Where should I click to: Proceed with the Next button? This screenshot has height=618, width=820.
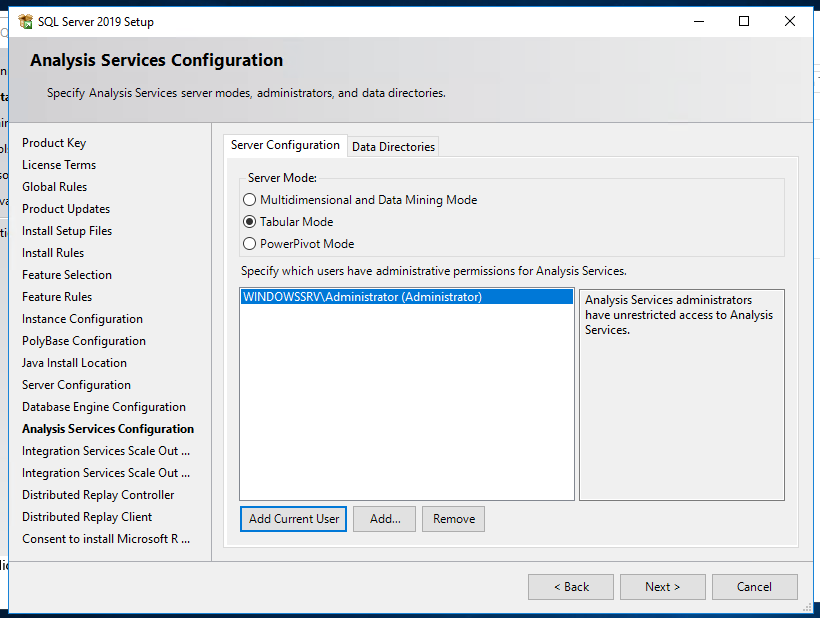point(663,587)
